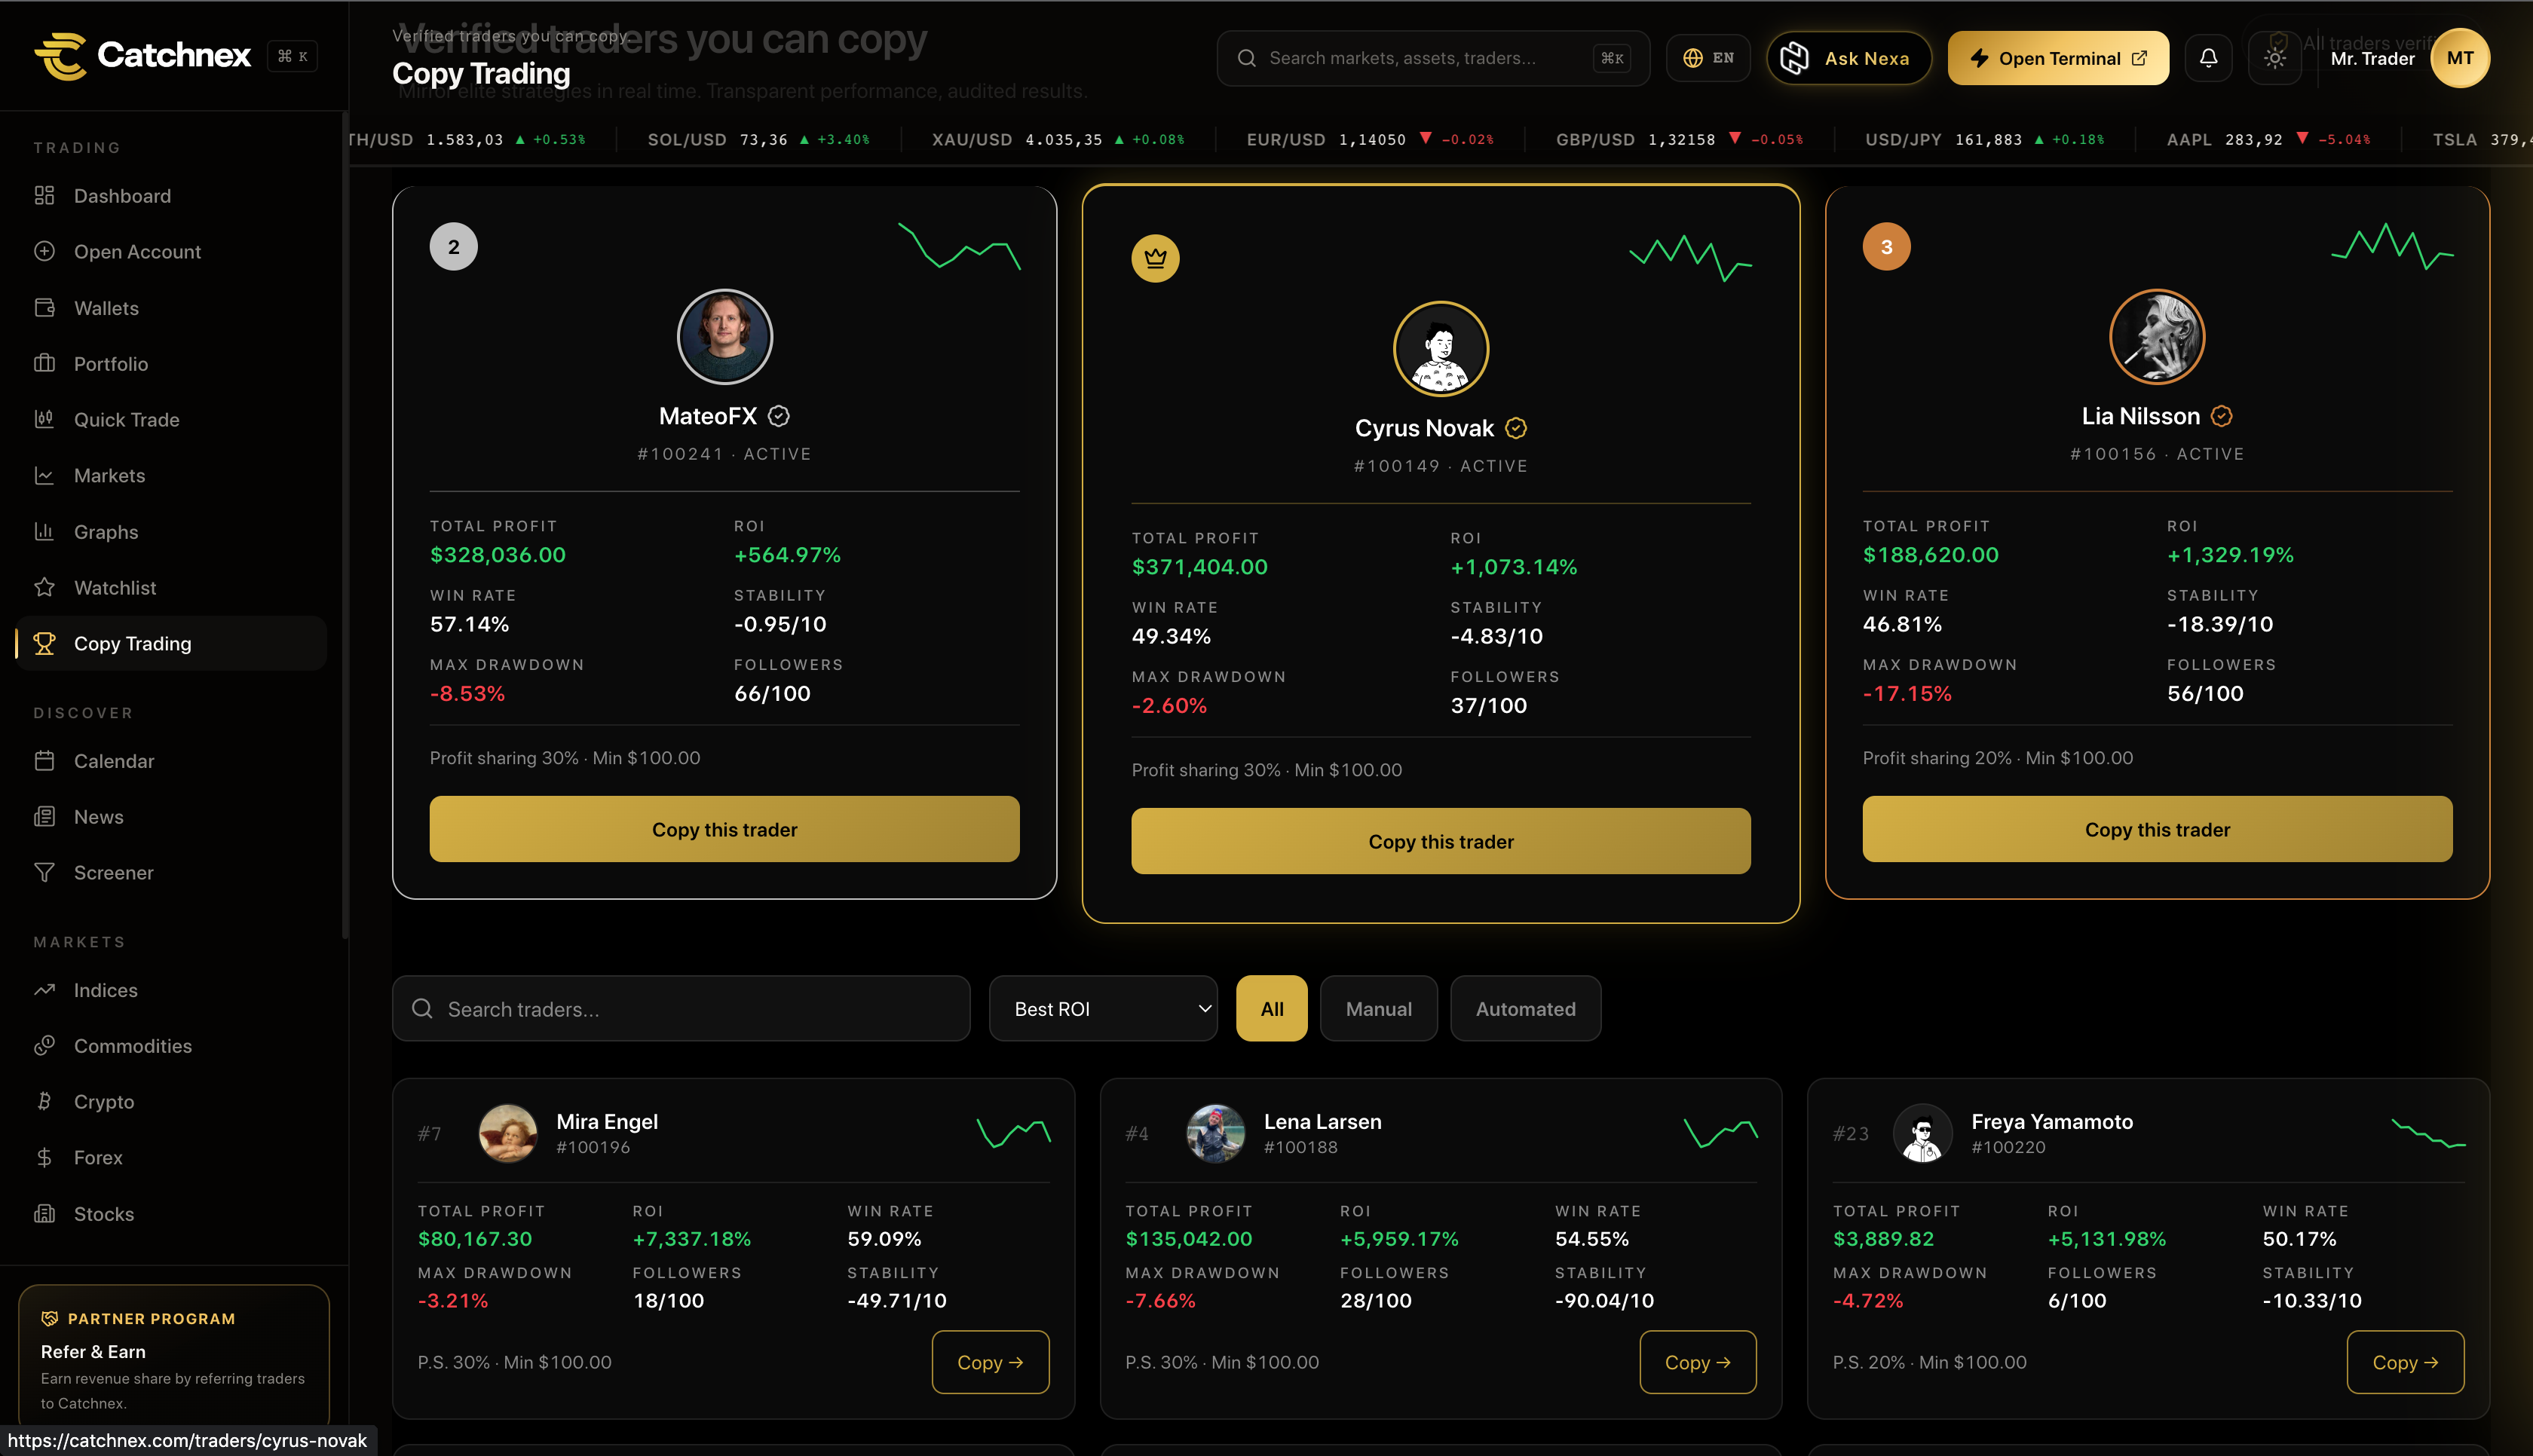The height and width of the screenshot is (1456, 2533).
Task: Click Freya Yamamoto's avatar
Action: coord(1923,1133)
